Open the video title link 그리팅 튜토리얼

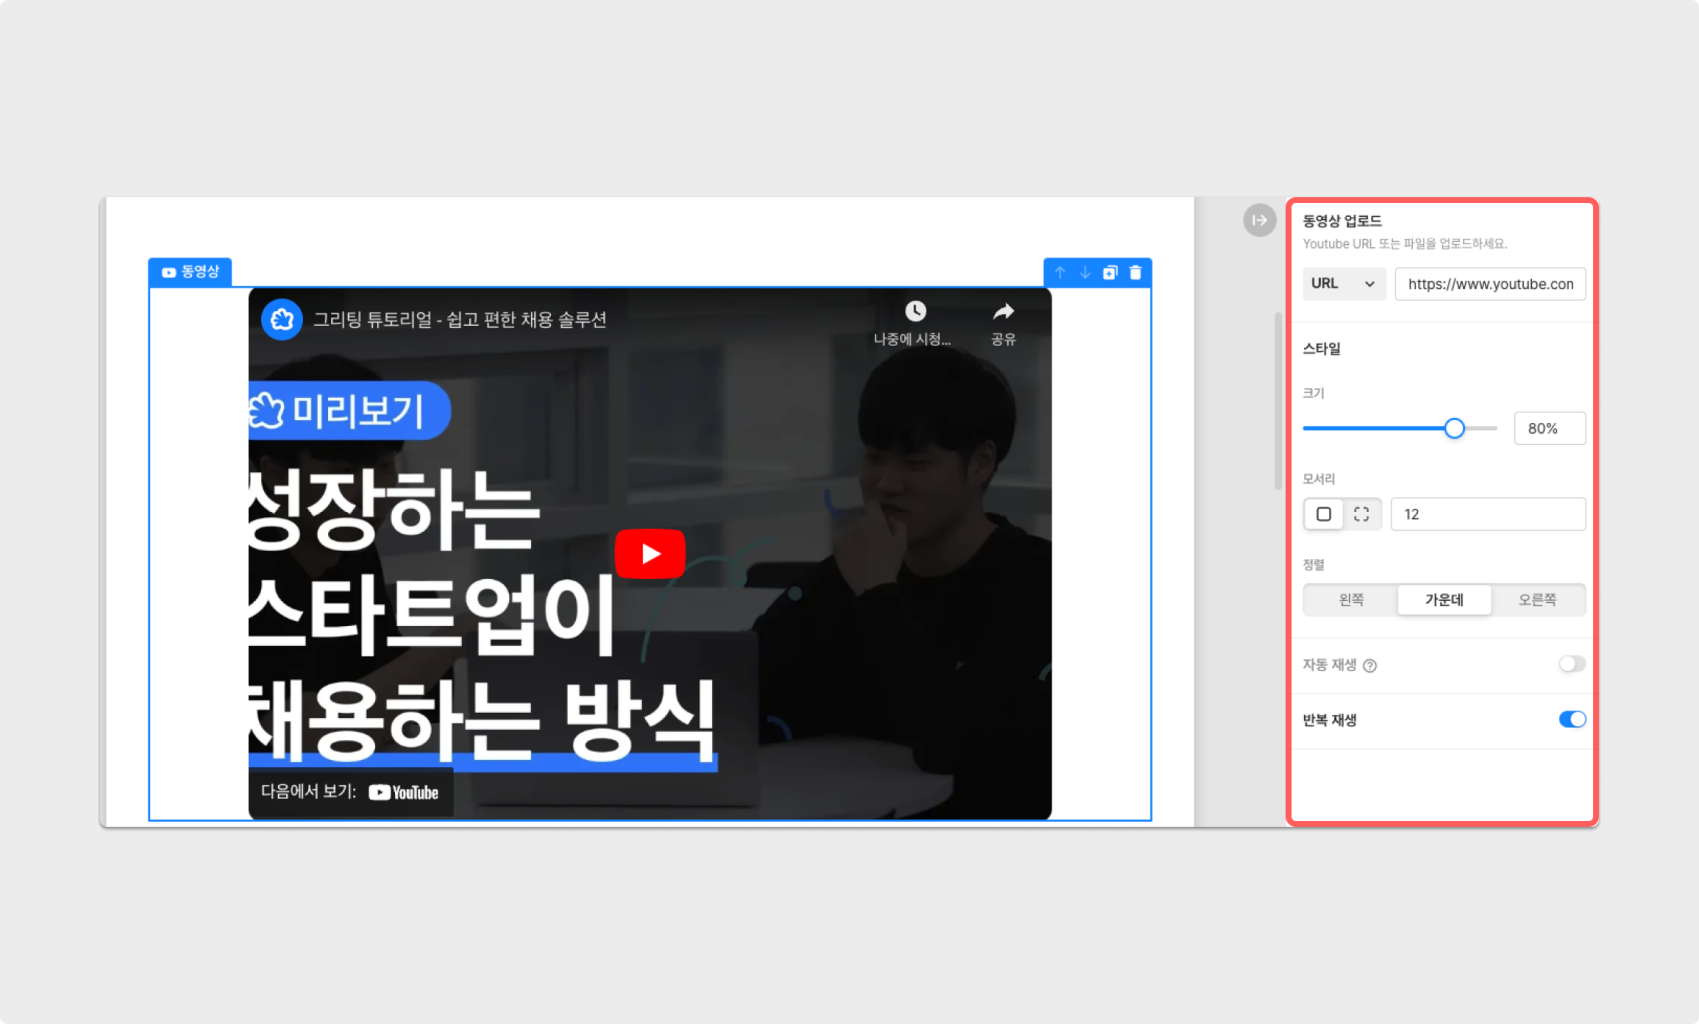460,320
